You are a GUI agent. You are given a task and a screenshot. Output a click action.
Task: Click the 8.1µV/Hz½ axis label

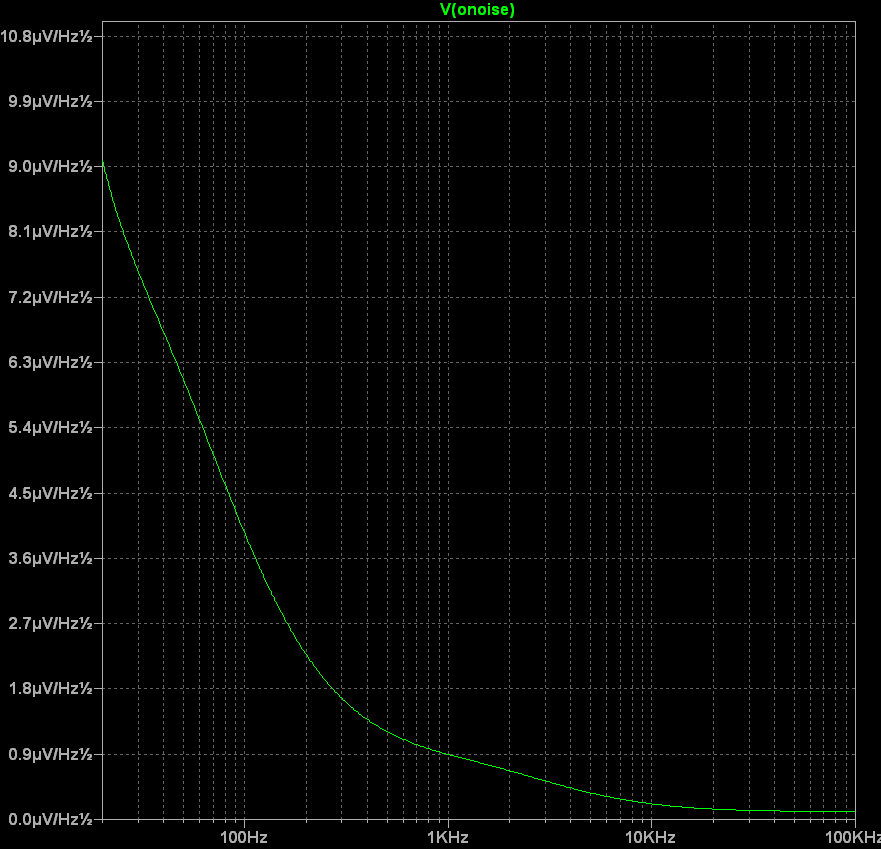tap(50, 231)
